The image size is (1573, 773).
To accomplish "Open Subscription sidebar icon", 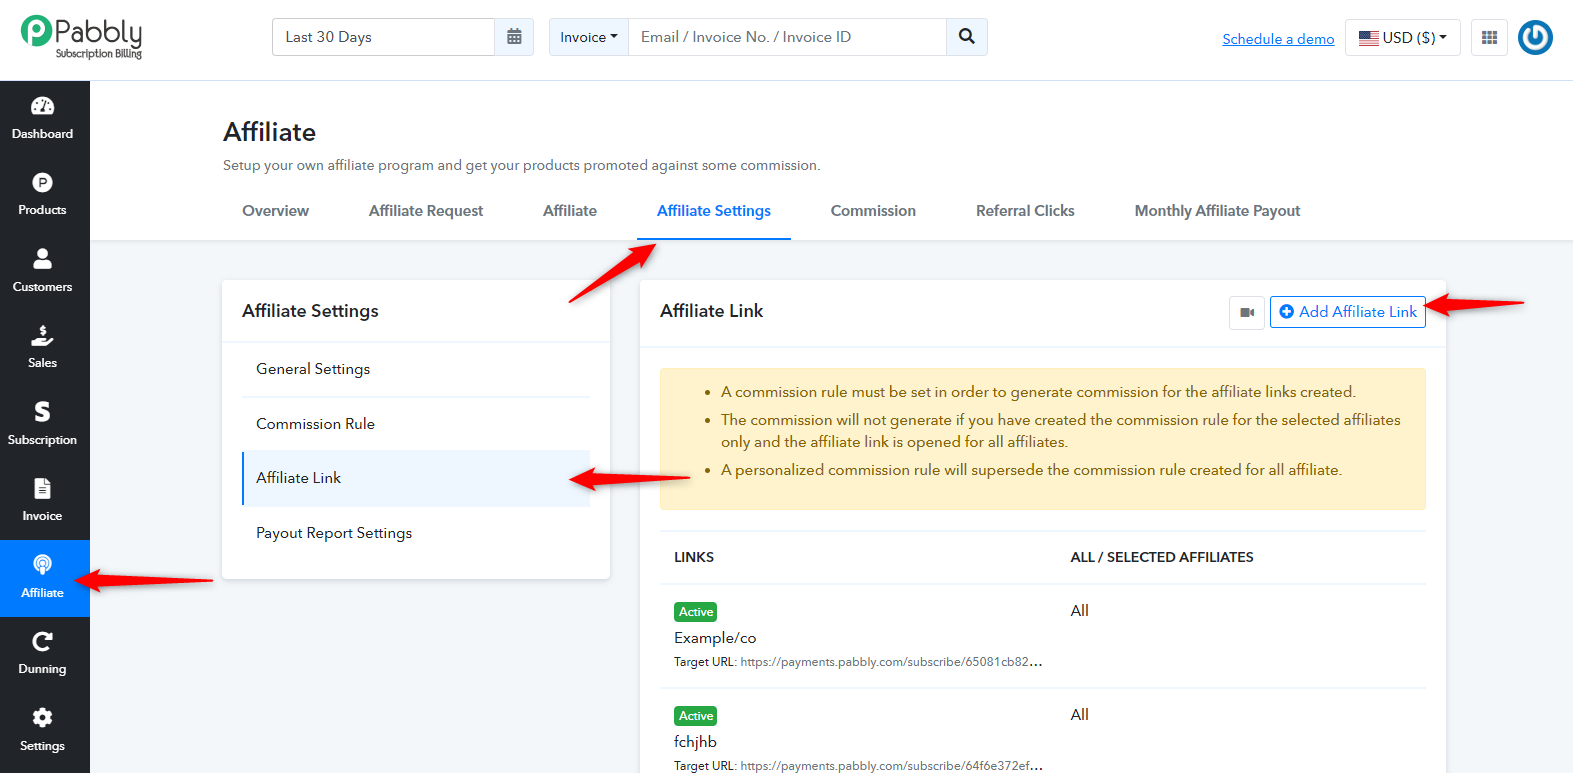I will point(42,412).
